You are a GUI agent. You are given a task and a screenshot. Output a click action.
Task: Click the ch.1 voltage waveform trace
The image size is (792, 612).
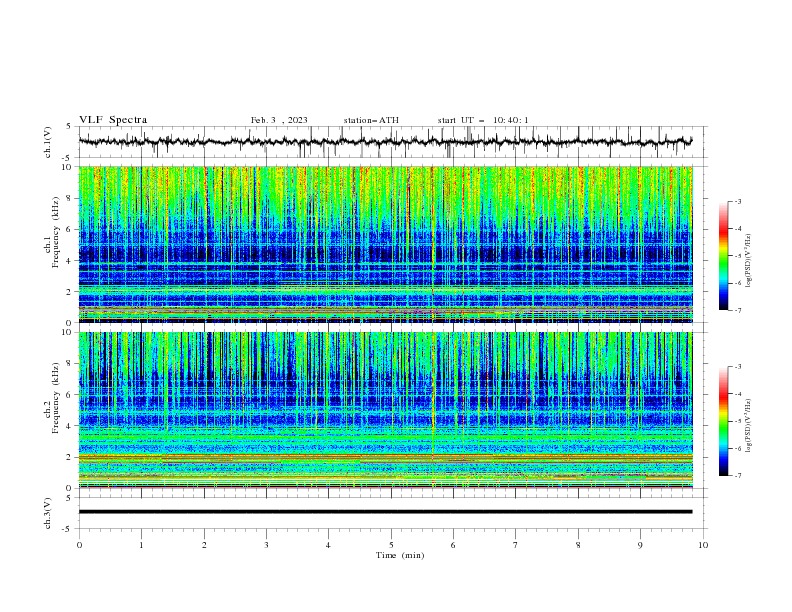click(x=385, y=142)
